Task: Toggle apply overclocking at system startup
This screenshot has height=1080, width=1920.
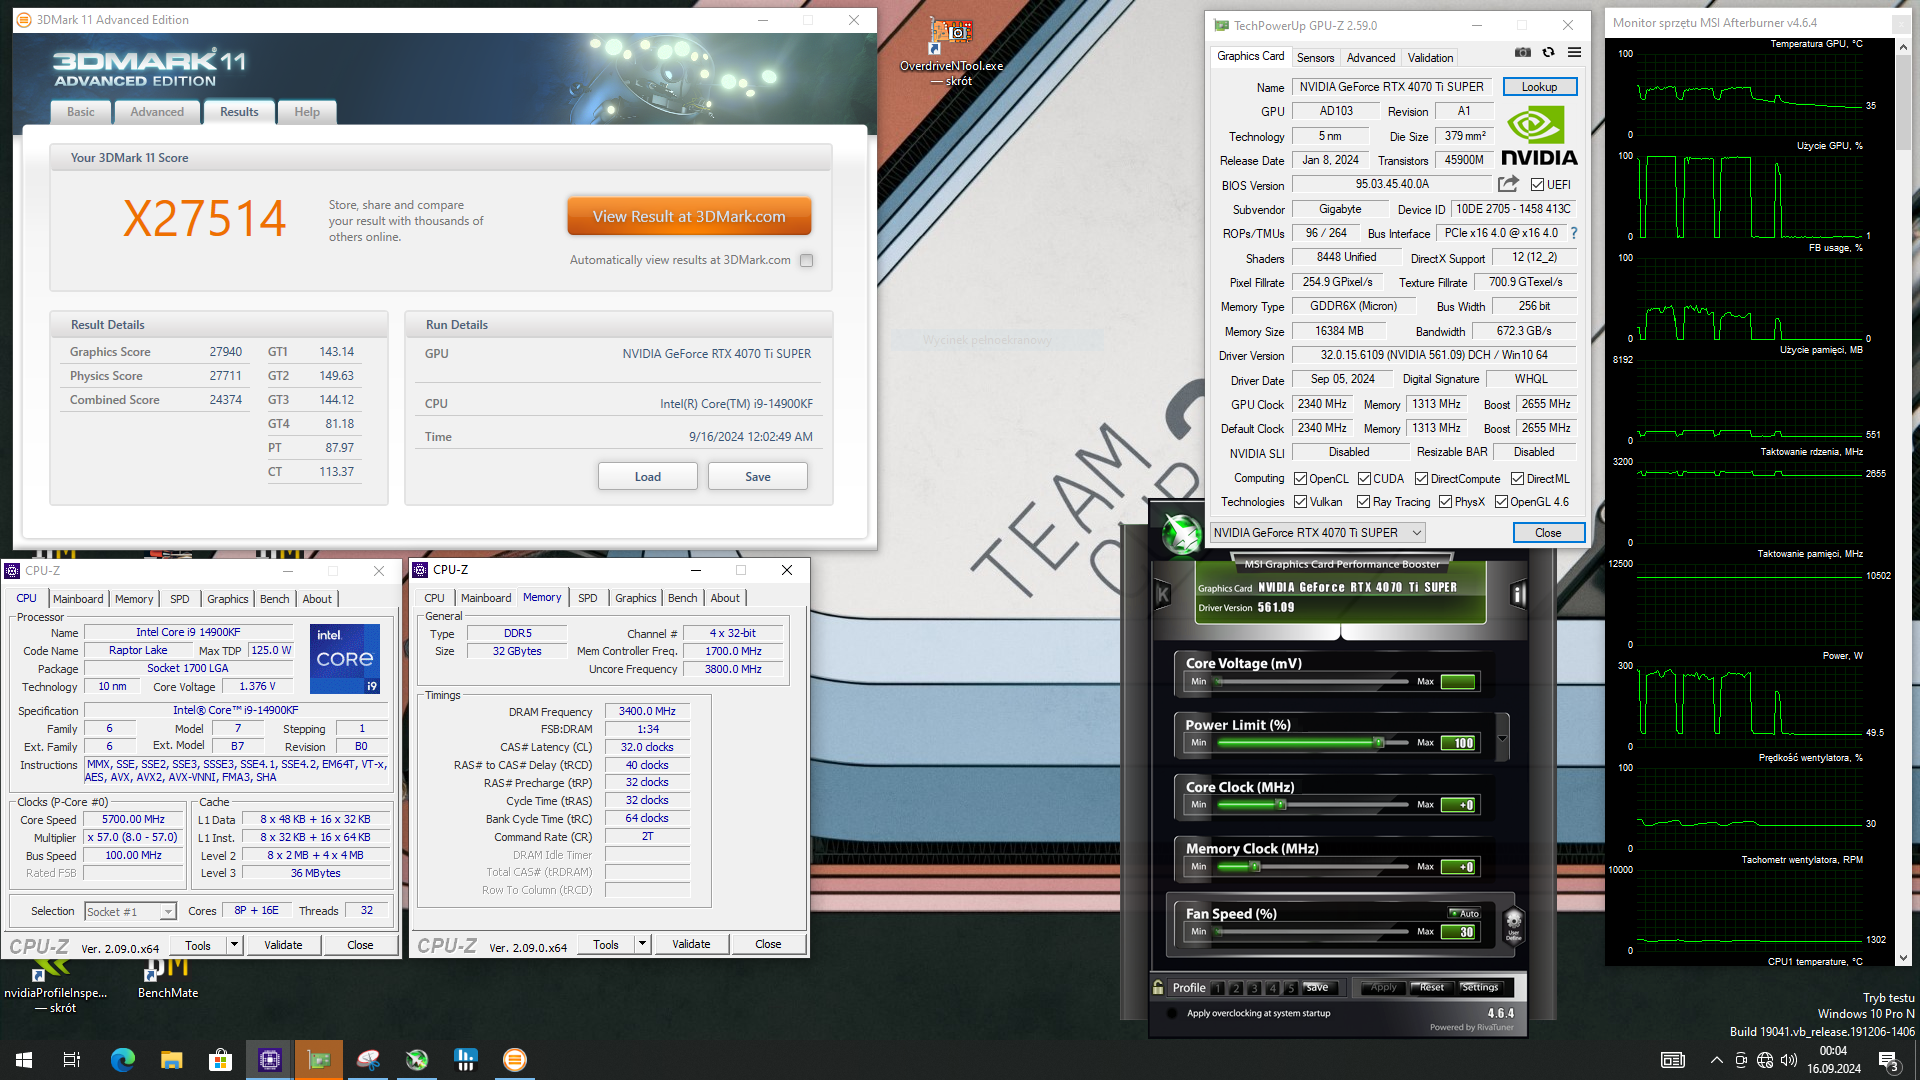Action: click(x=1171, y=1013)
